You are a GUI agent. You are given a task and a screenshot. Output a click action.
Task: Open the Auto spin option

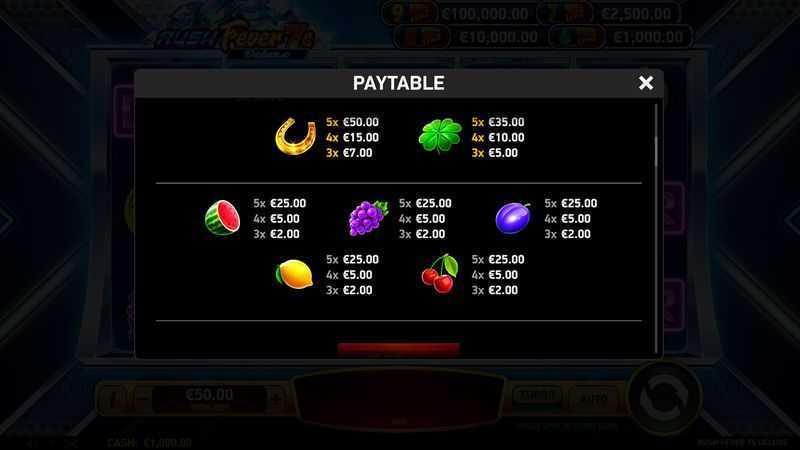point(594,398)
